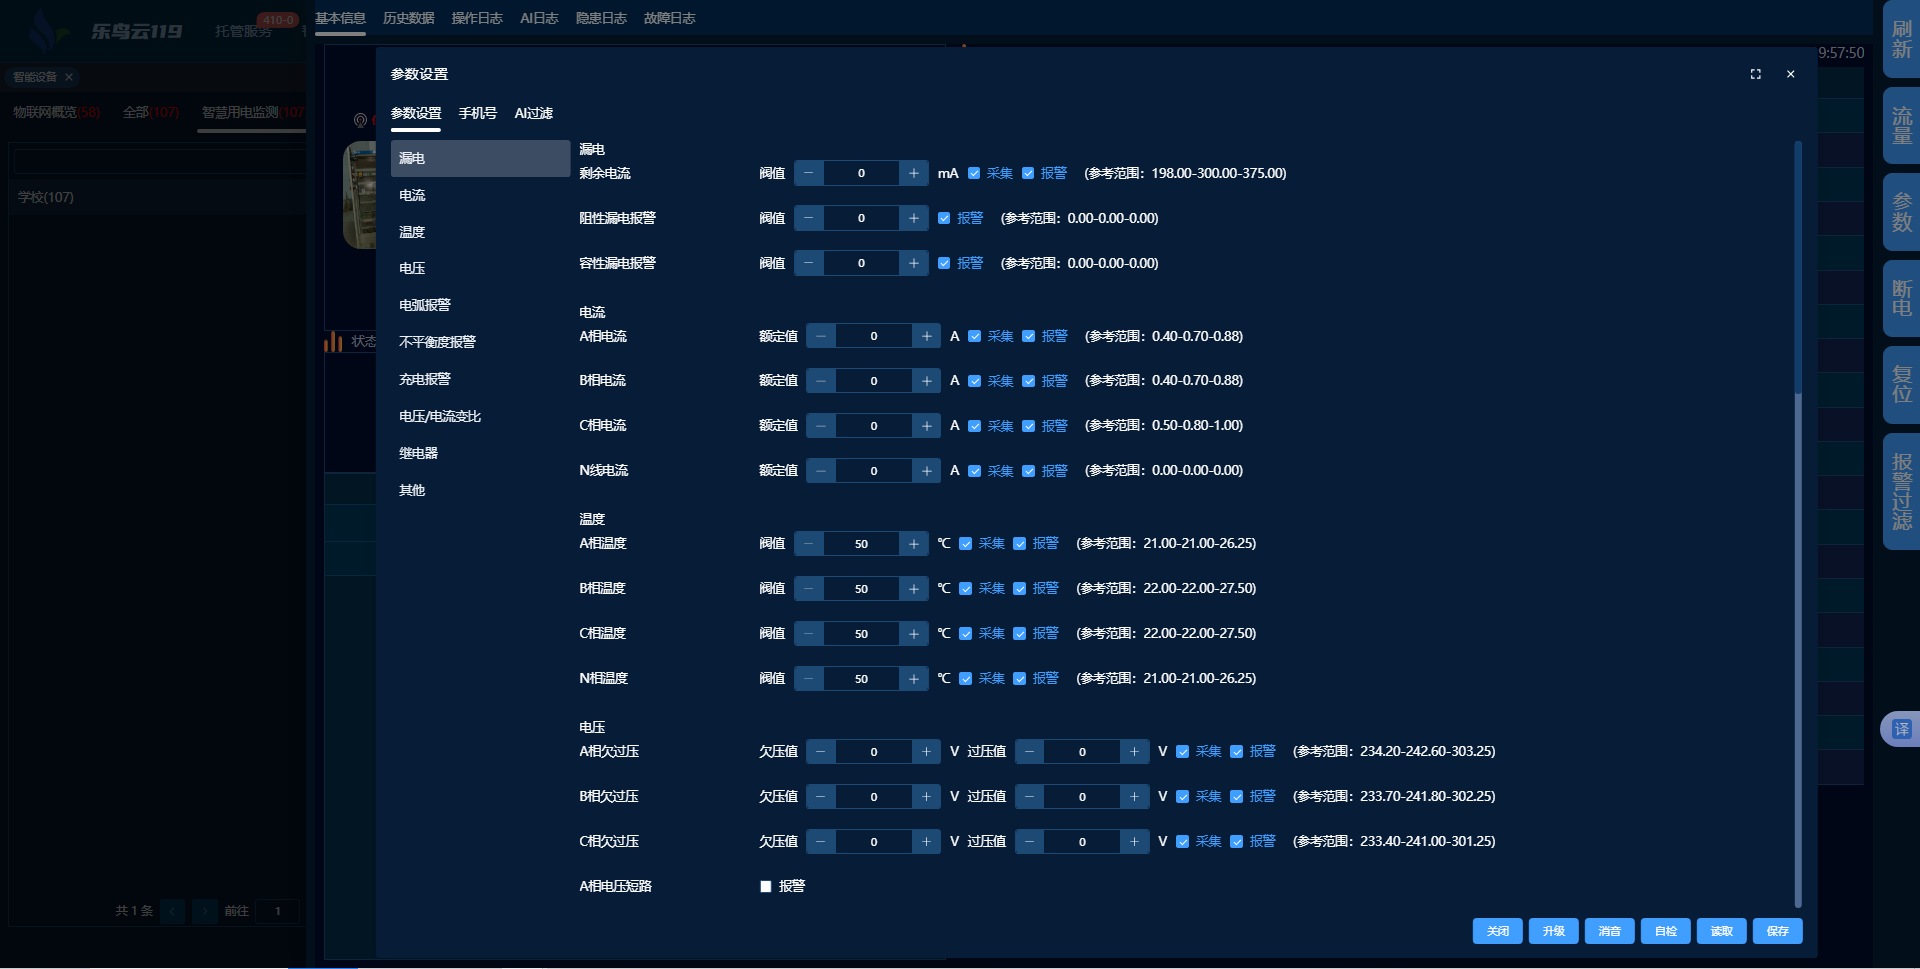
Task: Decrease the C相欠过压 过压值 with minus
Action: [x=1029, y=842]
